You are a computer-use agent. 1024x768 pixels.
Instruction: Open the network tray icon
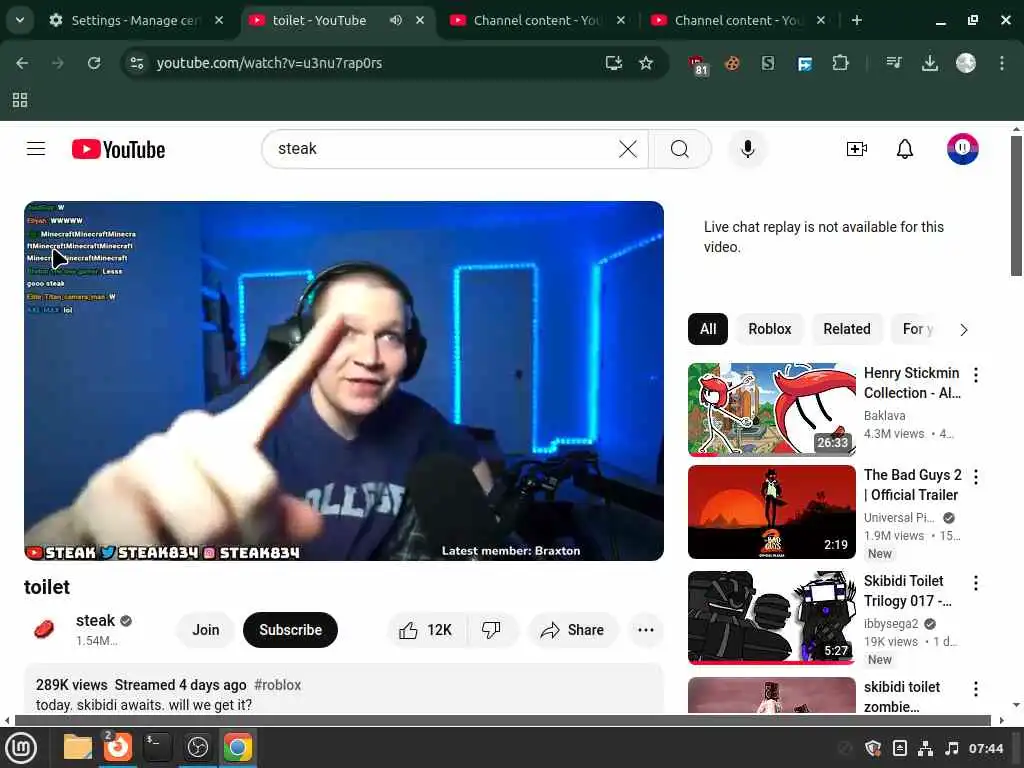point(925,748)
